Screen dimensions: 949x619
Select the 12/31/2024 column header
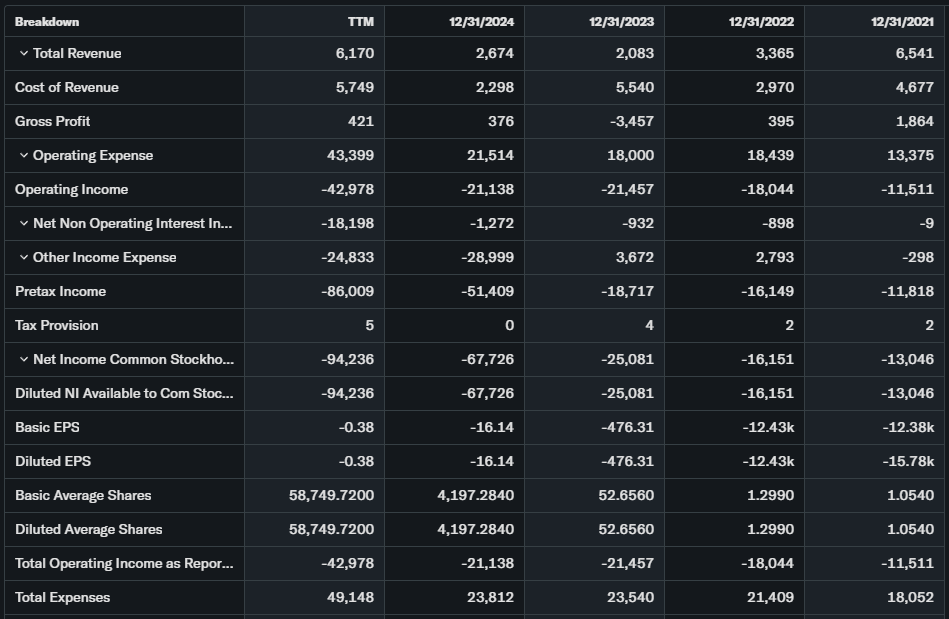(x=481, y=21)
